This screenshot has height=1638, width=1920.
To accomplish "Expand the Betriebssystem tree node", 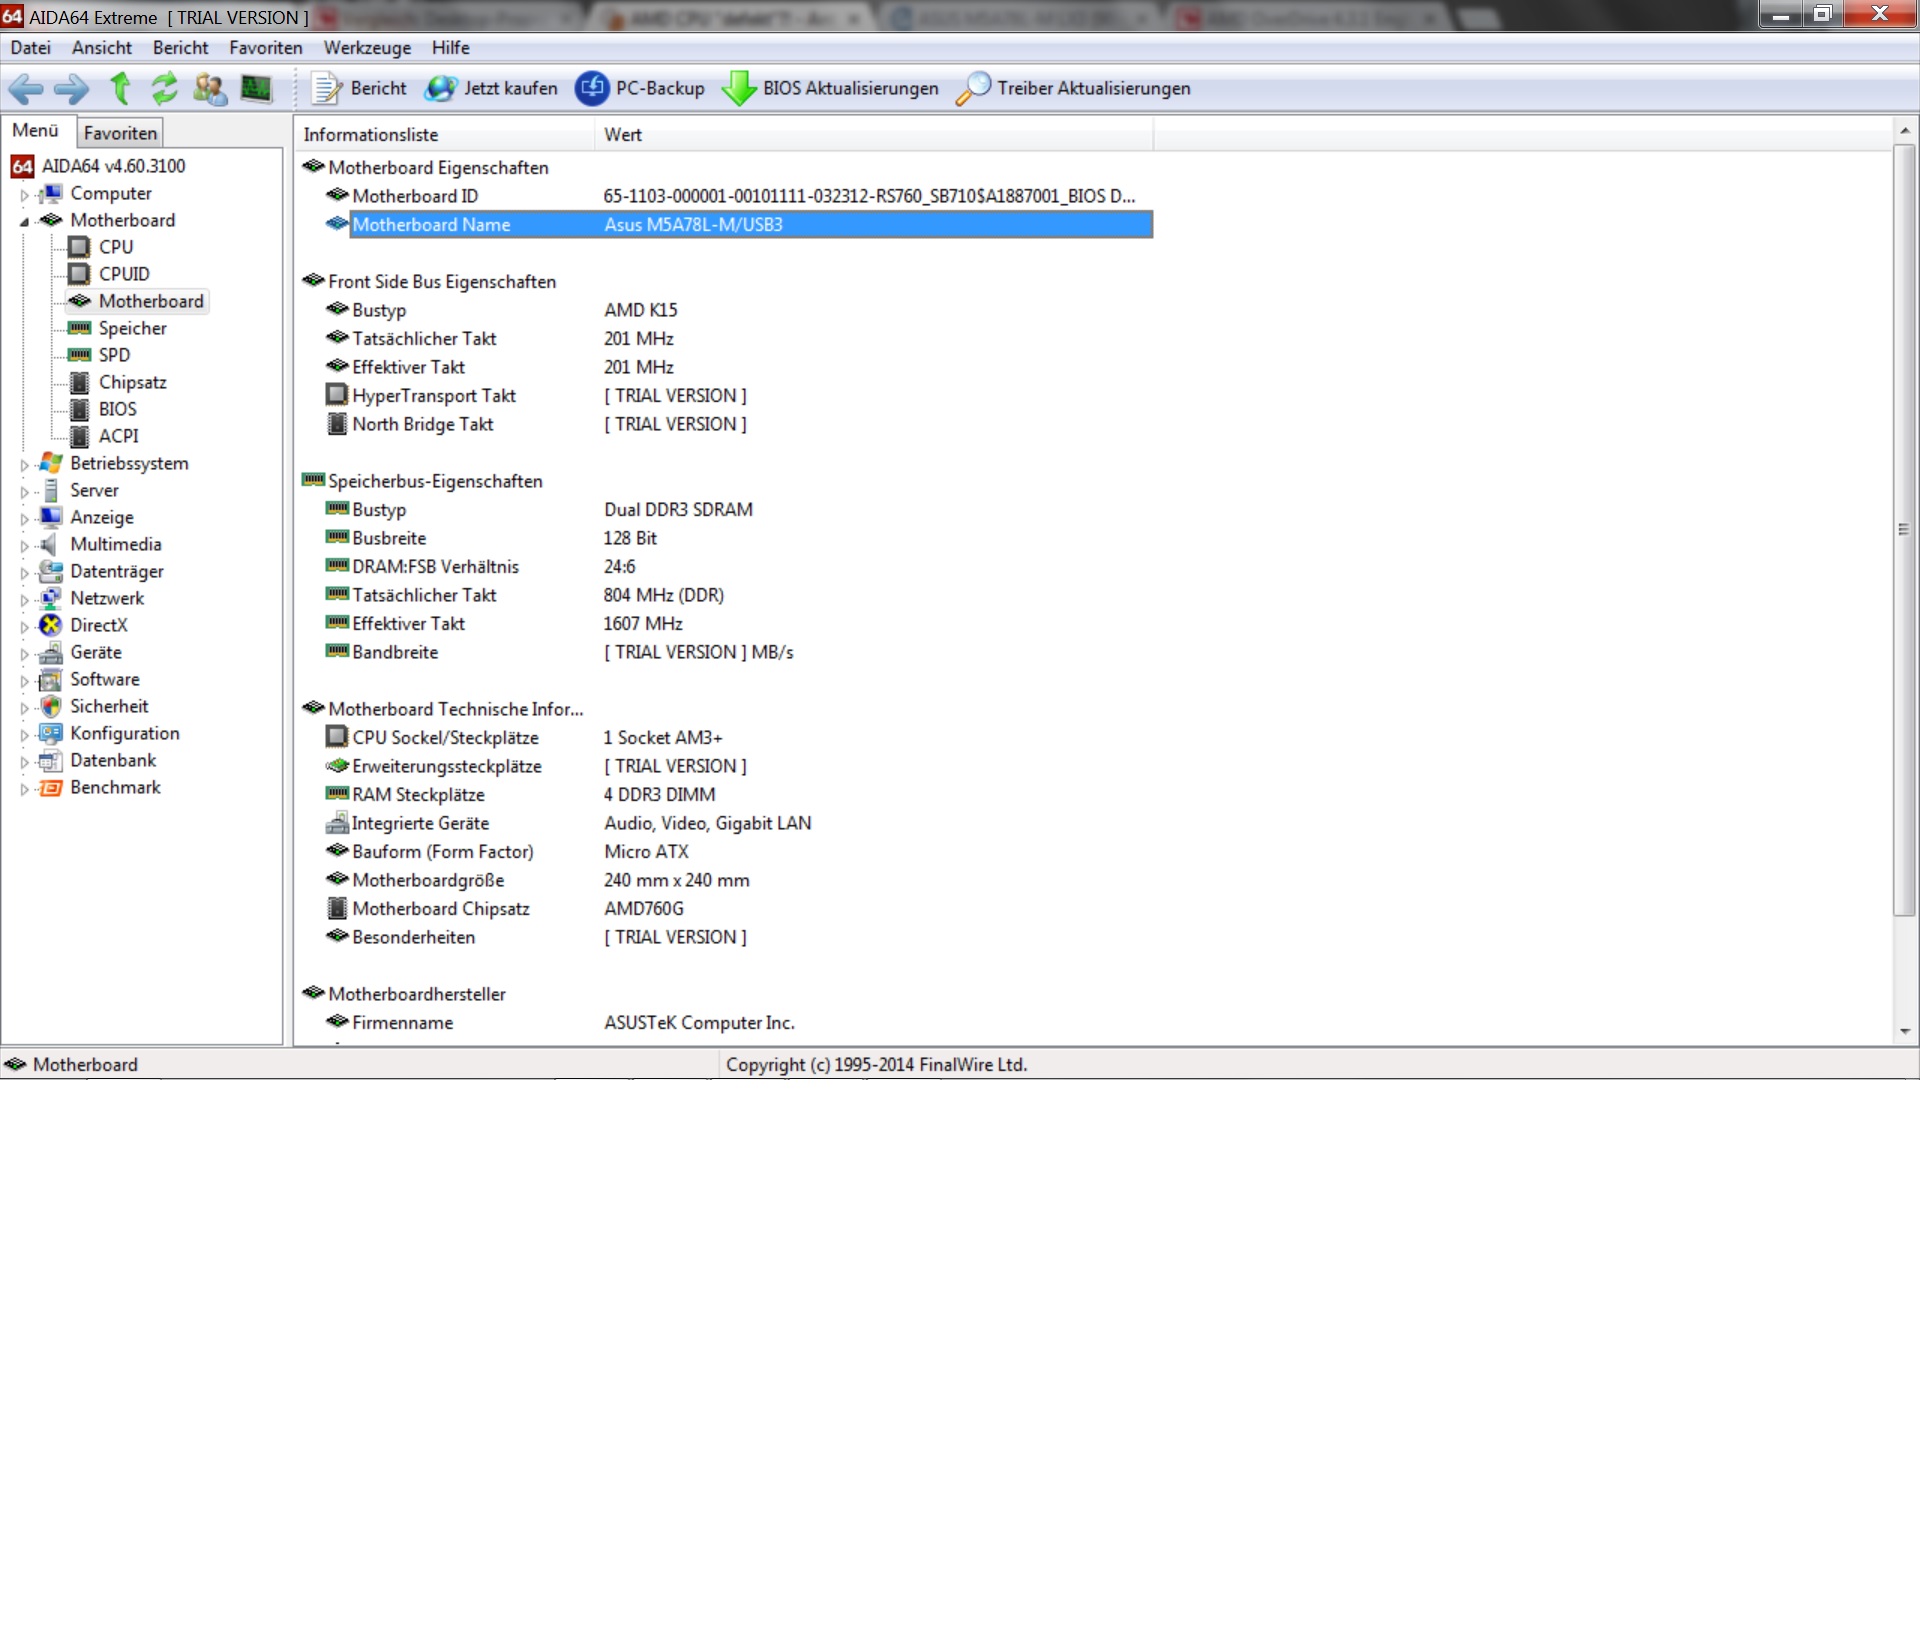I will [x=25, y=465].
